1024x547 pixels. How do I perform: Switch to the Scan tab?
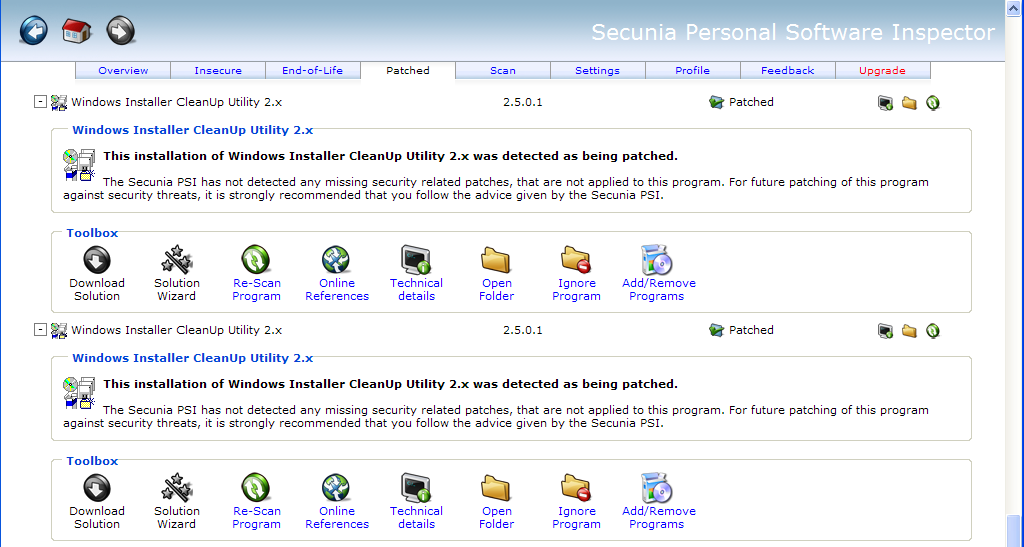(x=503, y=70)
